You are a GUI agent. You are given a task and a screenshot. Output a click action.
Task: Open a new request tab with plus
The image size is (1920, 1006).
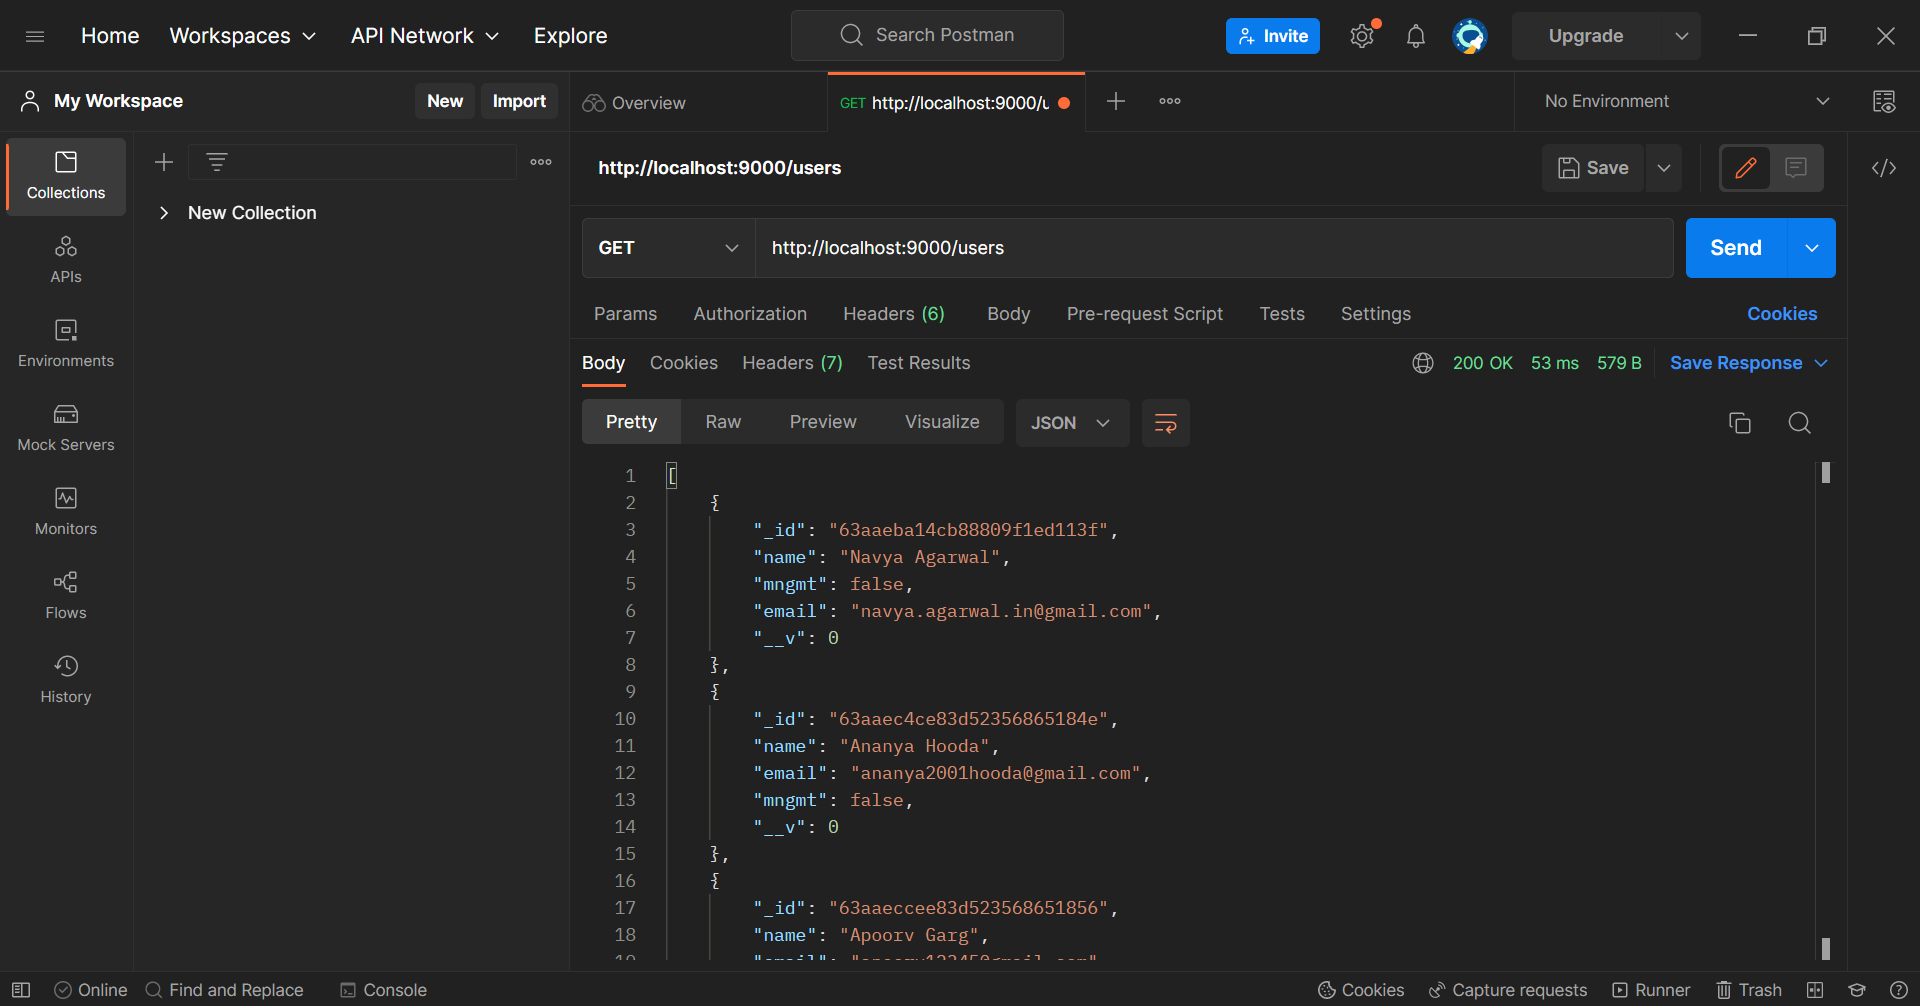click(x=1116, y=101)
